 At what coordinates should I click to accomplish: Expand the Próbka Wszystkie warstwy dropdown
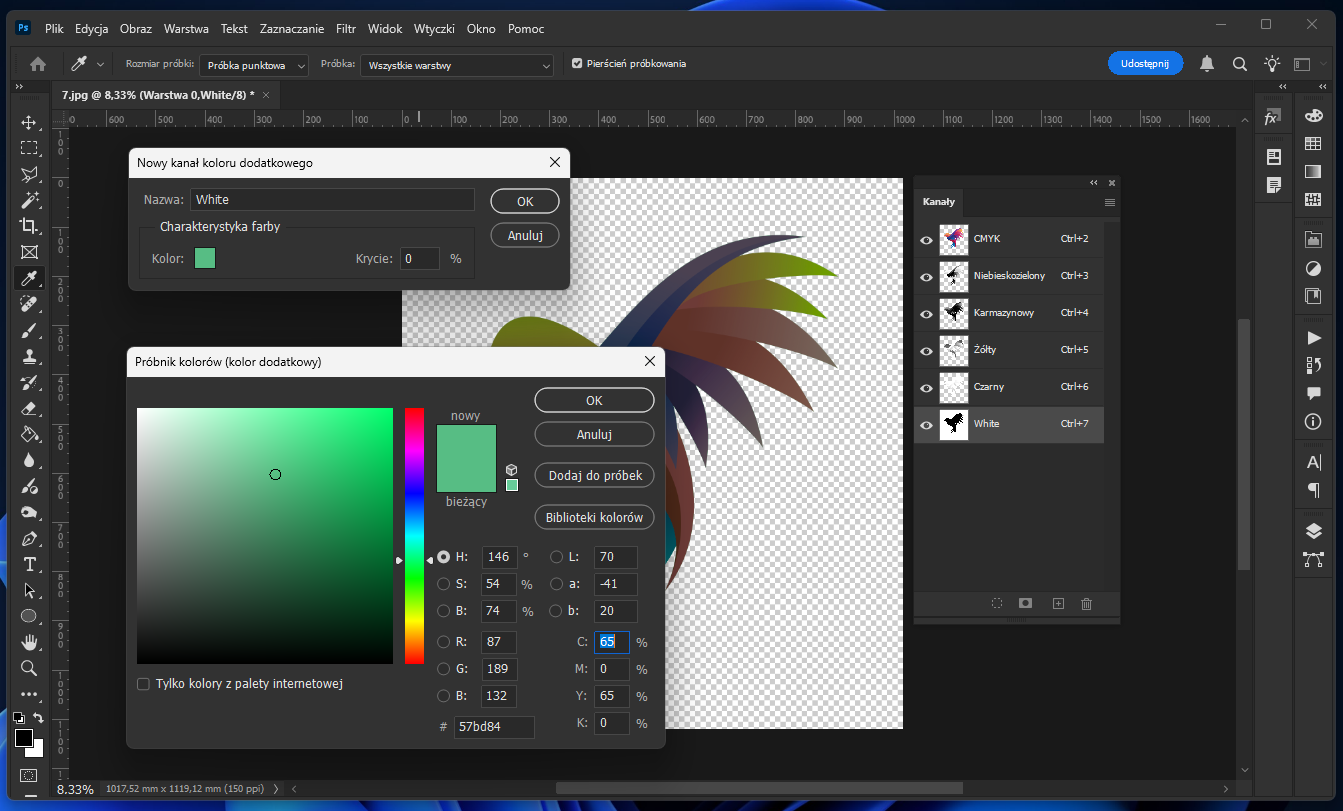point(456,65)
